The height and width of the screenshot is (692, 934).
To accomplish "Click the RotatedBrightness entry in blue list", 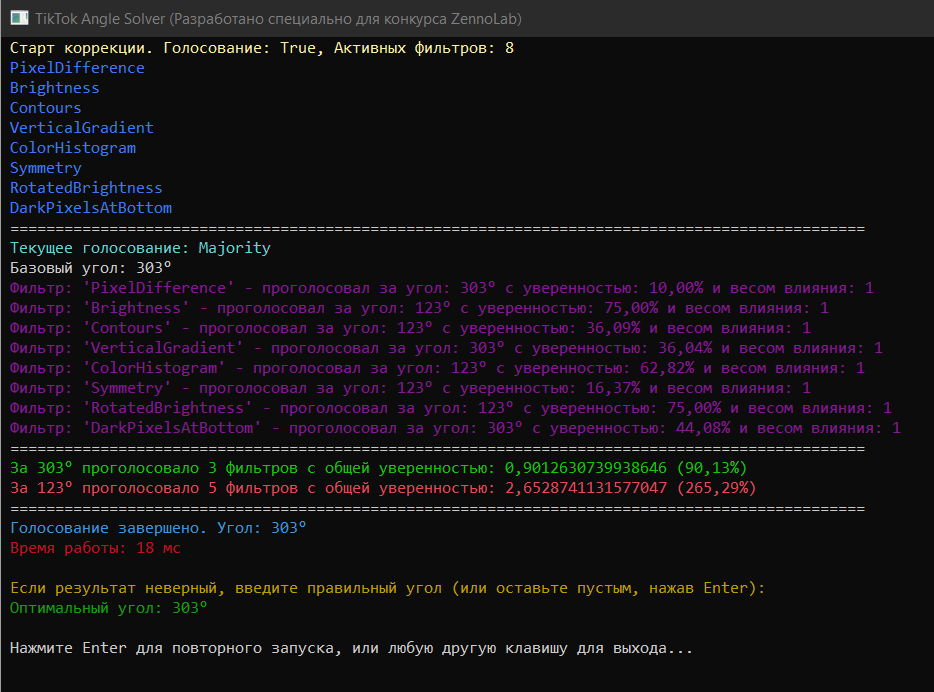I will point(86,188).
